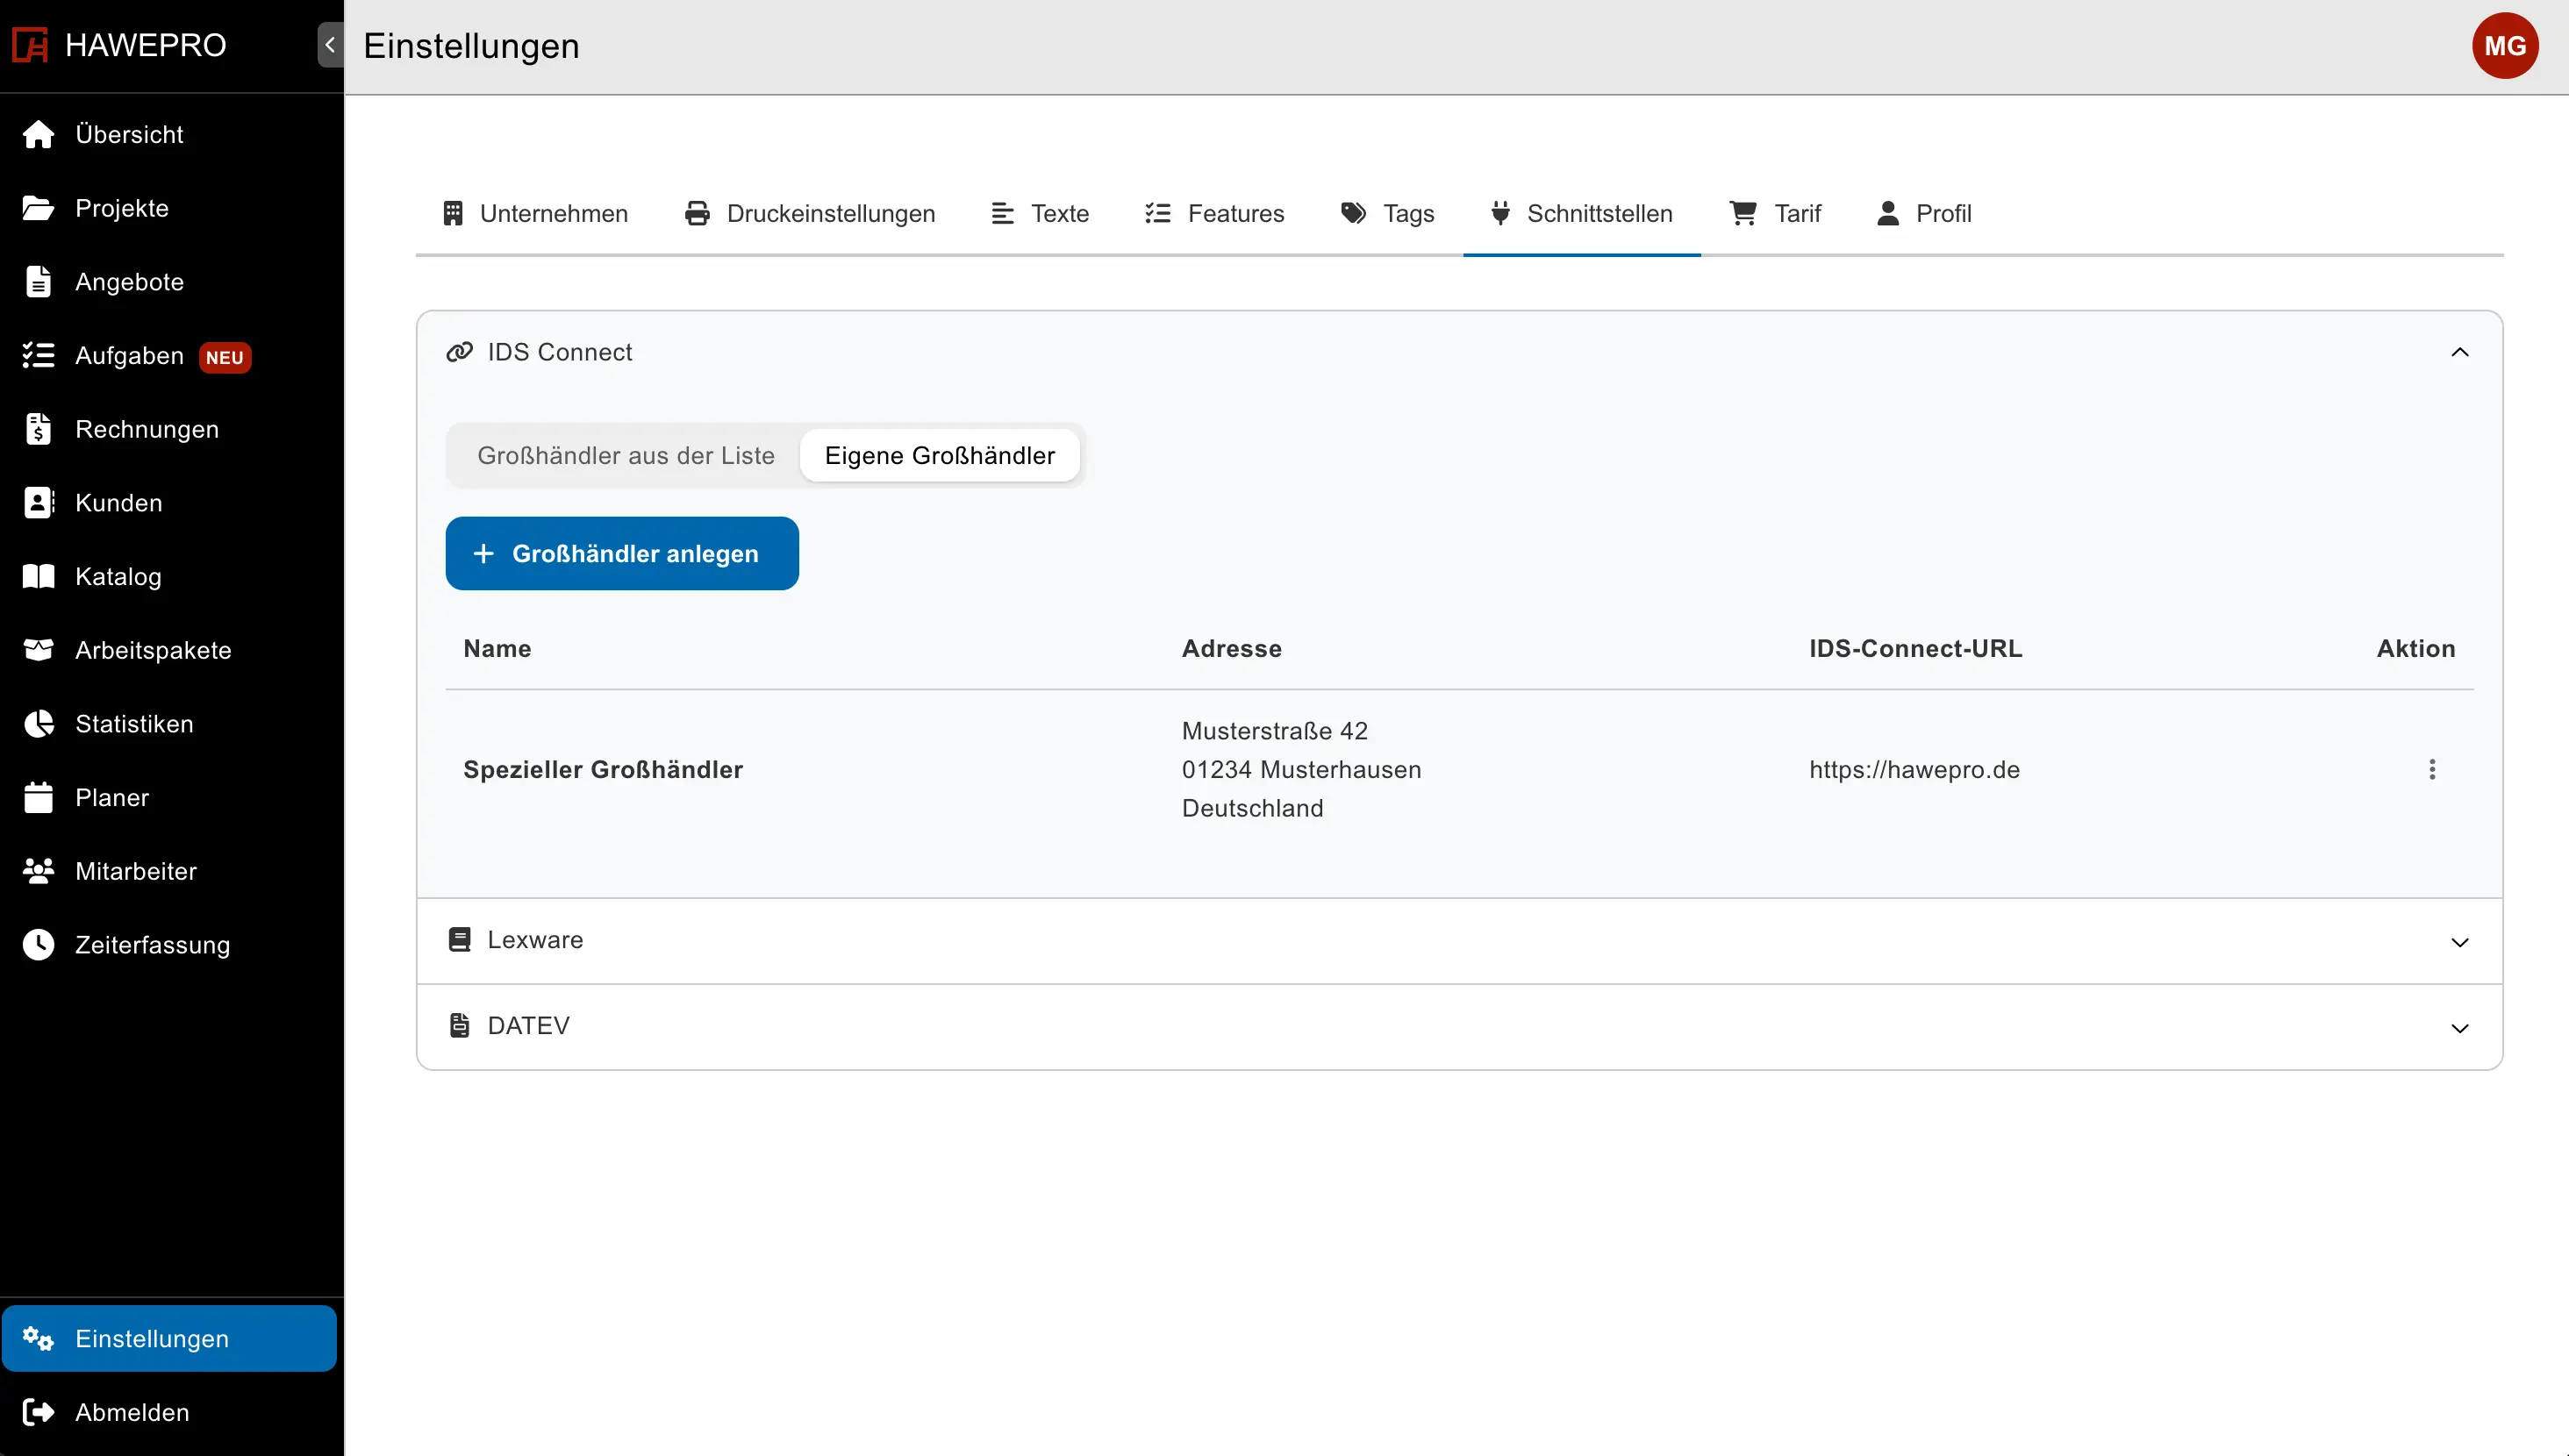
Task: Click the Einstellungen gears icon
Action: tap(38, 1339)
